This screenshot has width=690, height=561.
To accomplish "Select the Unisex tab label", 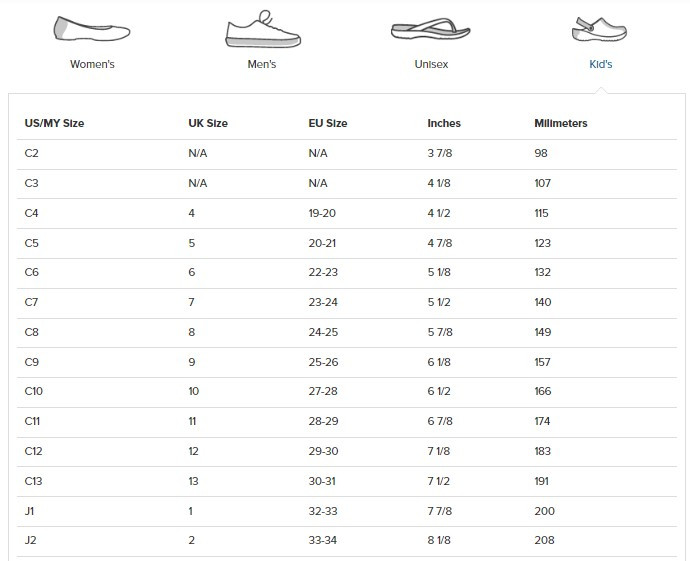I will pyautogui.click(x=431, y=64).
